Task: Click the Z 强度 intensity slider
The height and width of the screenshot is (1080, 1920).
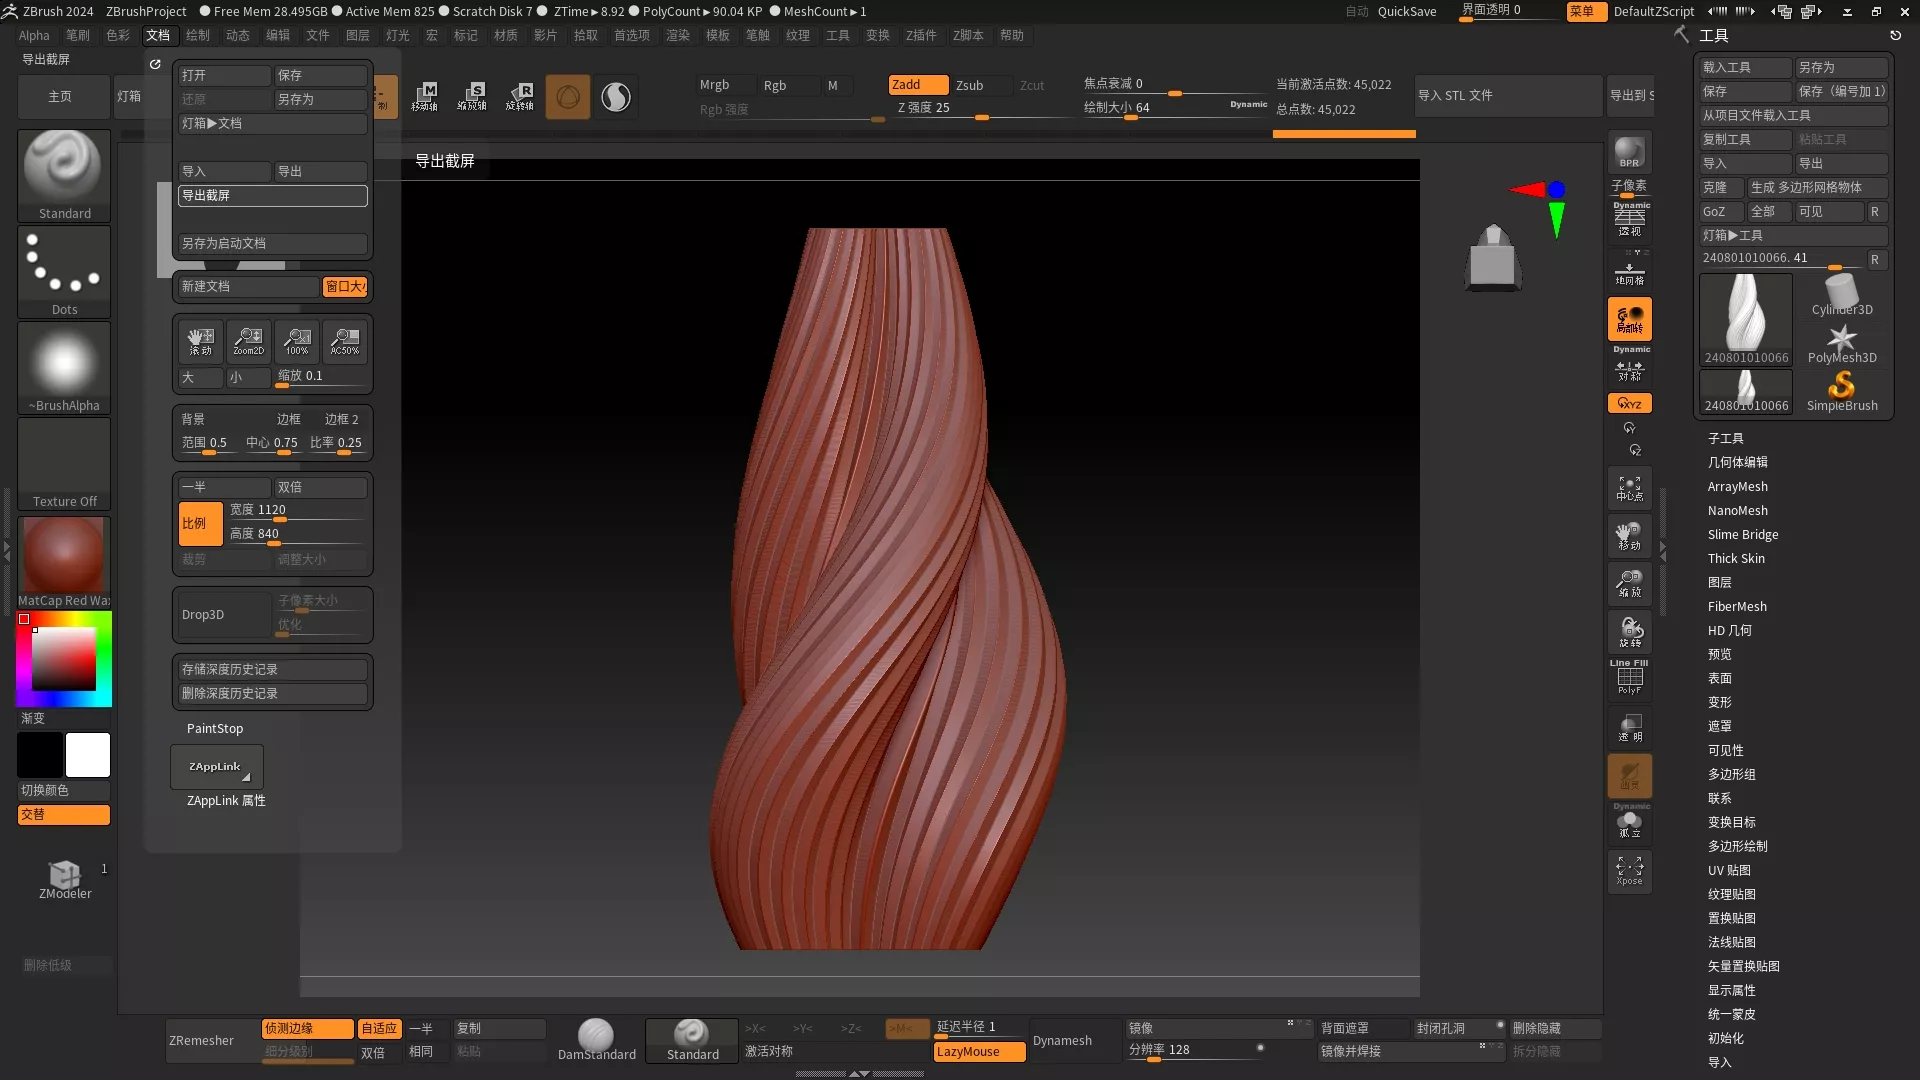Action: [x=981, y=109]
